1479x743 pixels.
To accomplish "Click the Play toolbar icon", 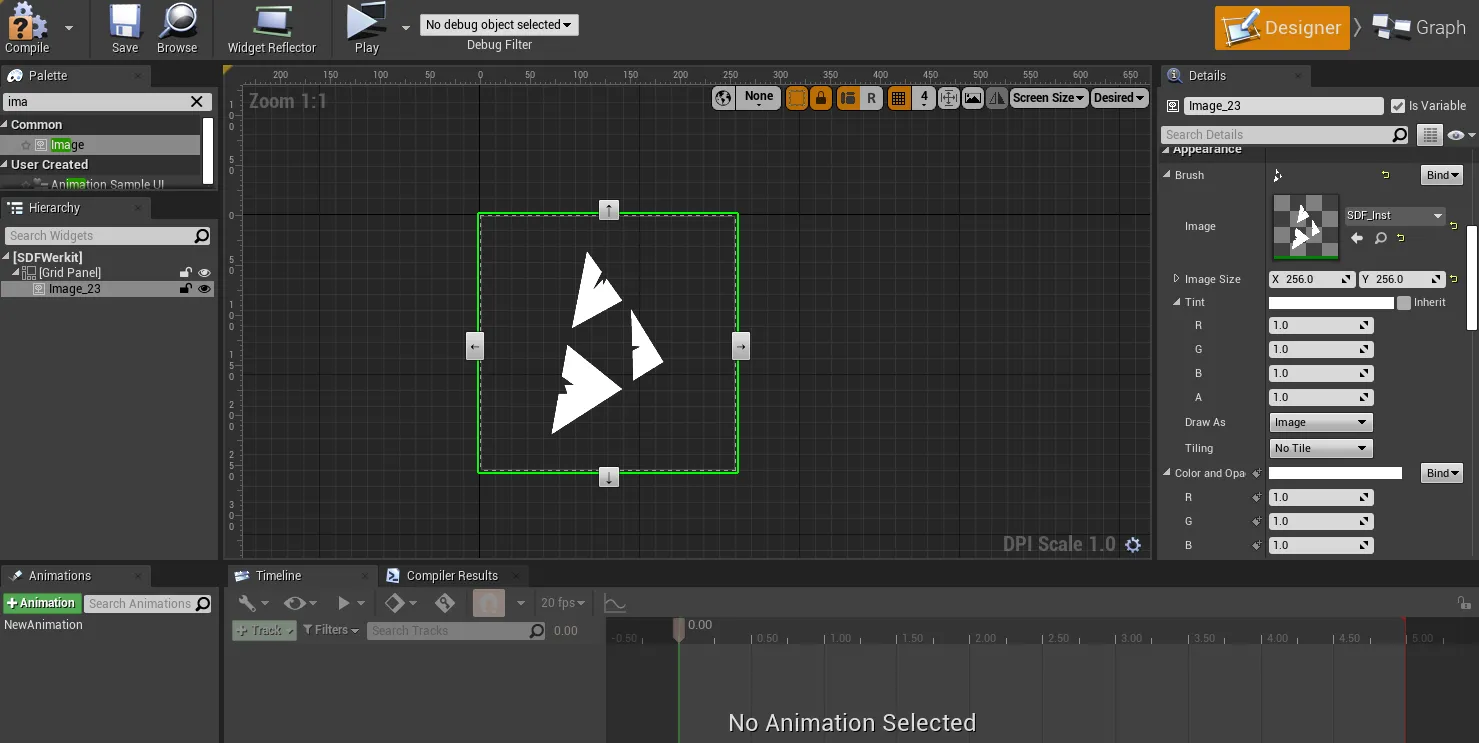I will click(x=366, y=22).
